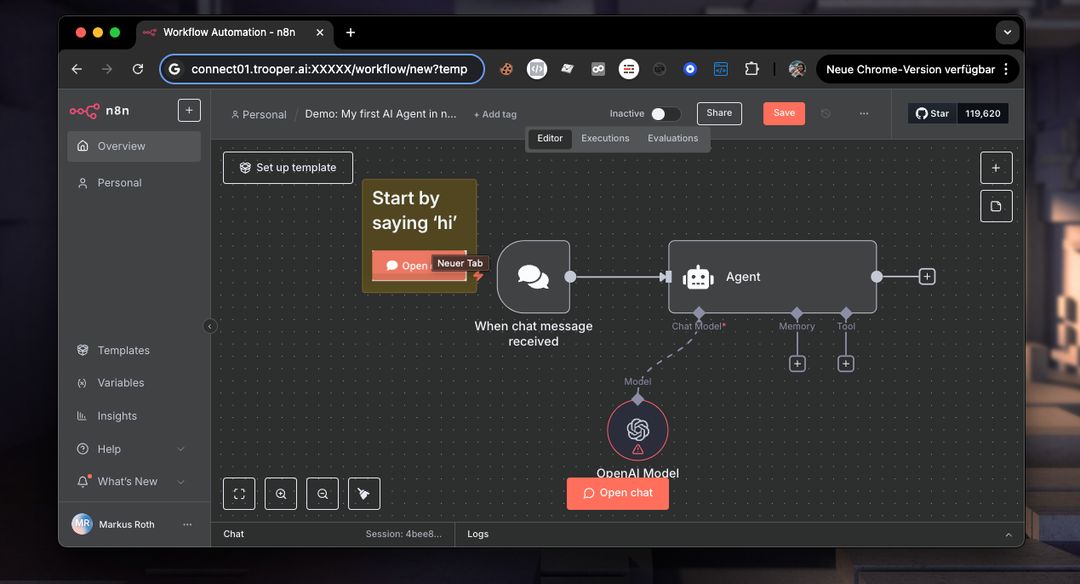Open the browser extensions puzzle icon
The image size is (1080, 584).
(x=751, y=69)
